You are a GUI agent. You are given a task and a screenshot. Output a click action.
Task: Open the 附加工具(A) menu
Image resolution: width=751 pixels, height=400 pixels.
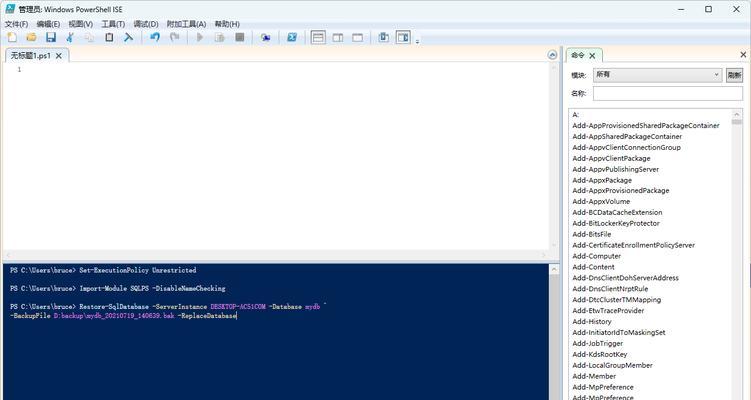click(x=186, y=24)
